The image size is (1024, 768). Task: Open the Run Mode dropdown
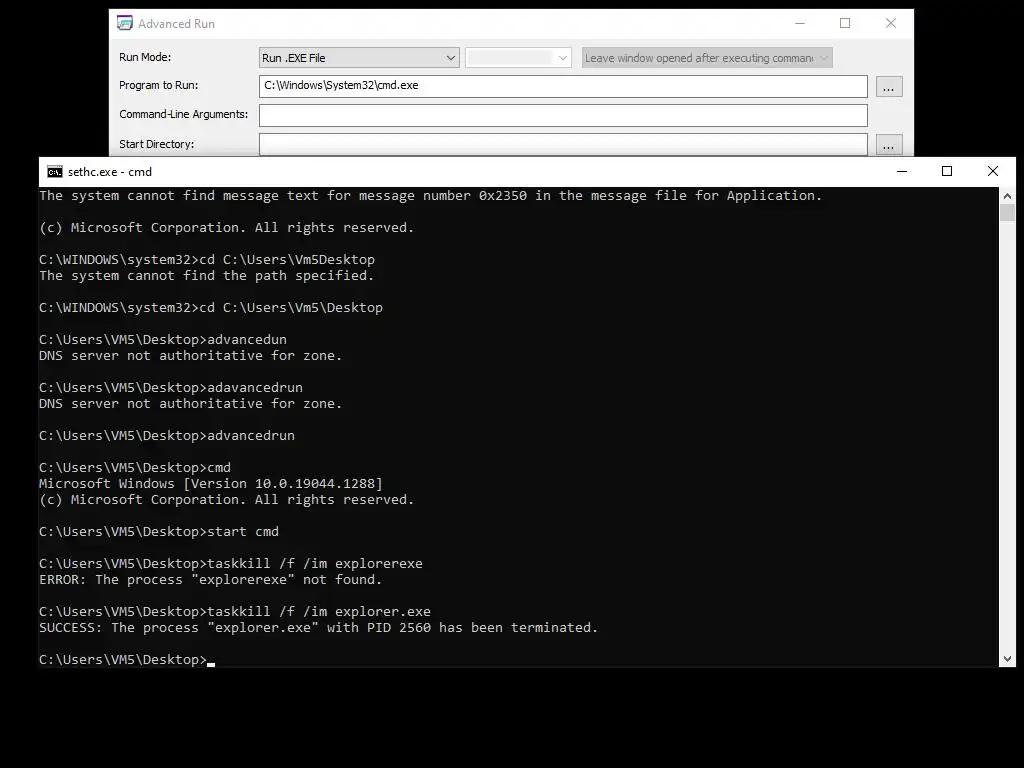[359, 57]
